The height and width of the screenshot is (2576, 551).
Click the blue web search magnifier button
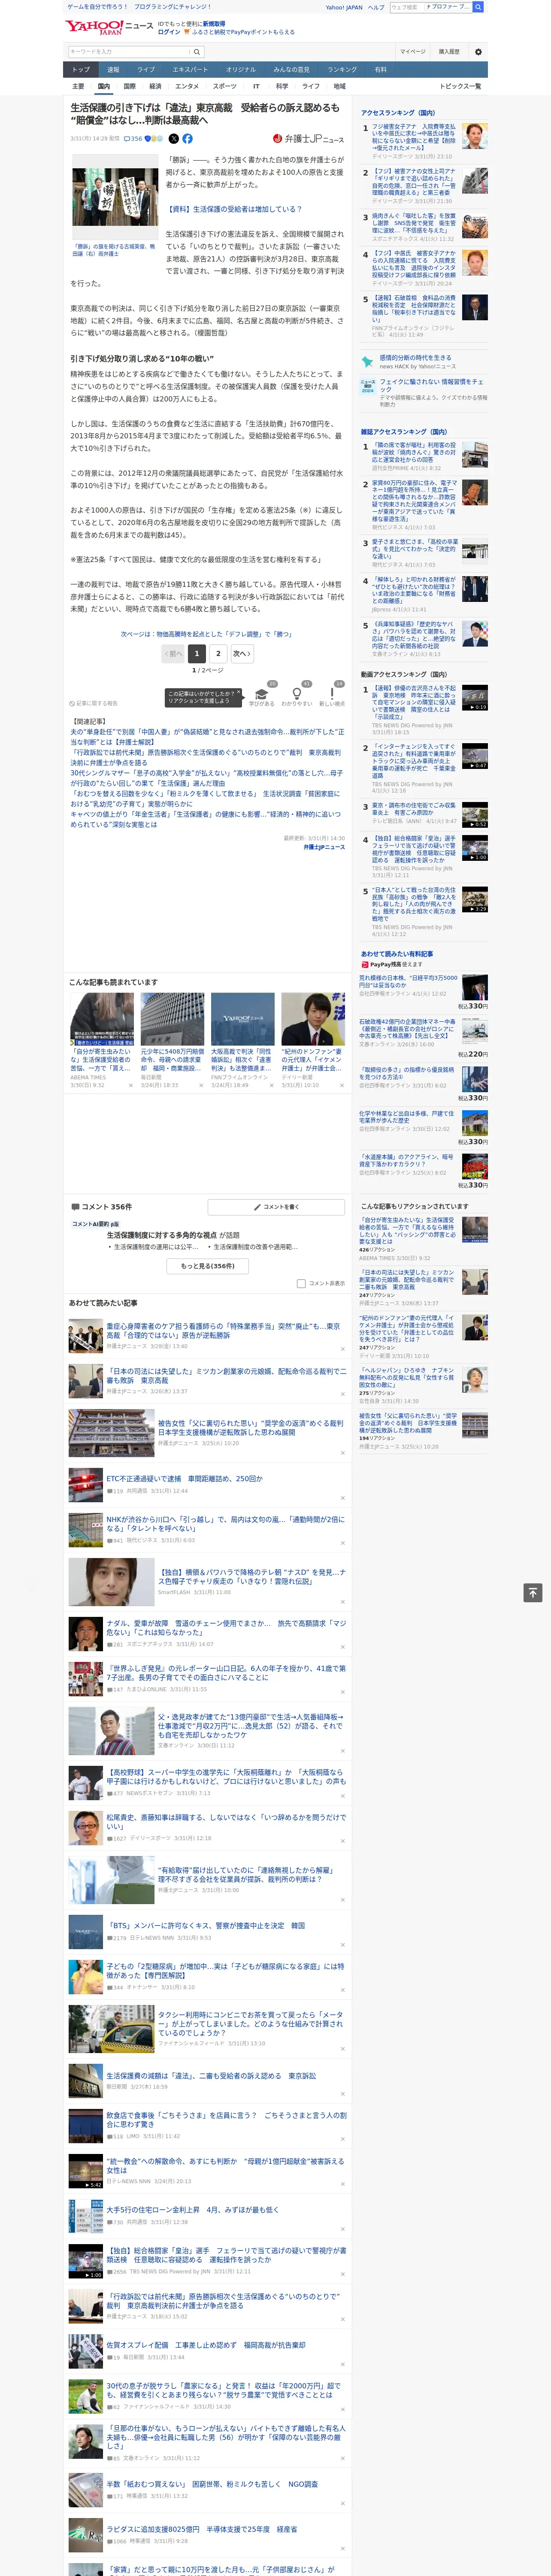pyautogui.click(x=478, y=7)
